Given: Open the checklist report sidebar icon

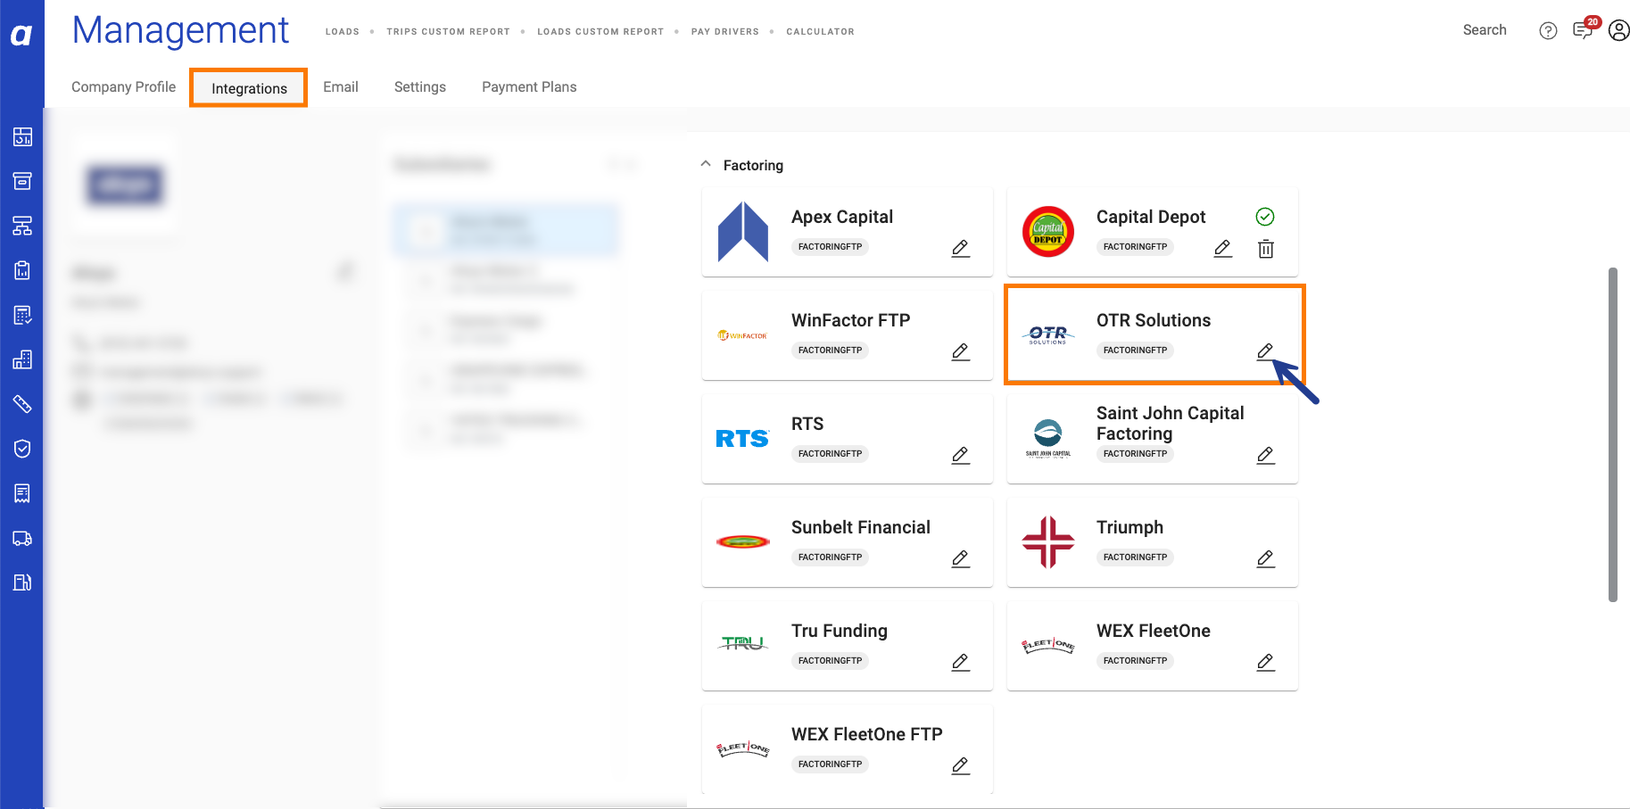Looking at the screenshot, I should (22, 315).
